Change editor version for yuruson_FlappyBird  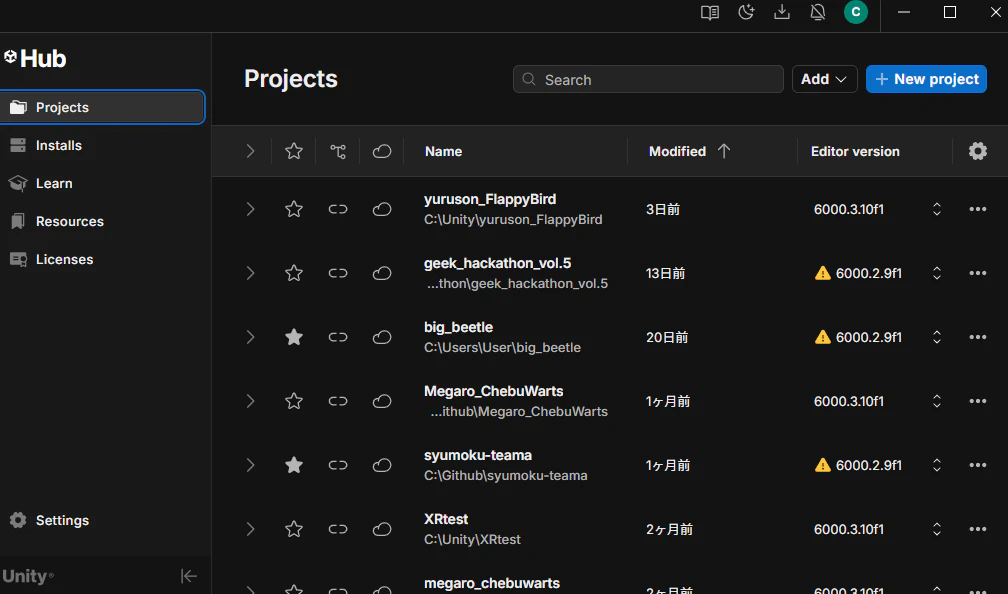(937, 209)
